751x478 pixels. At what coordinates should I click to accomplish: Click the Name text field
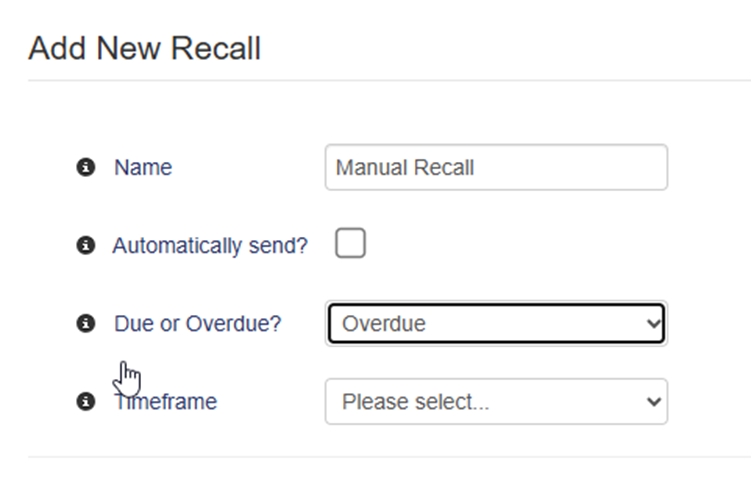[x=496, y=167]
